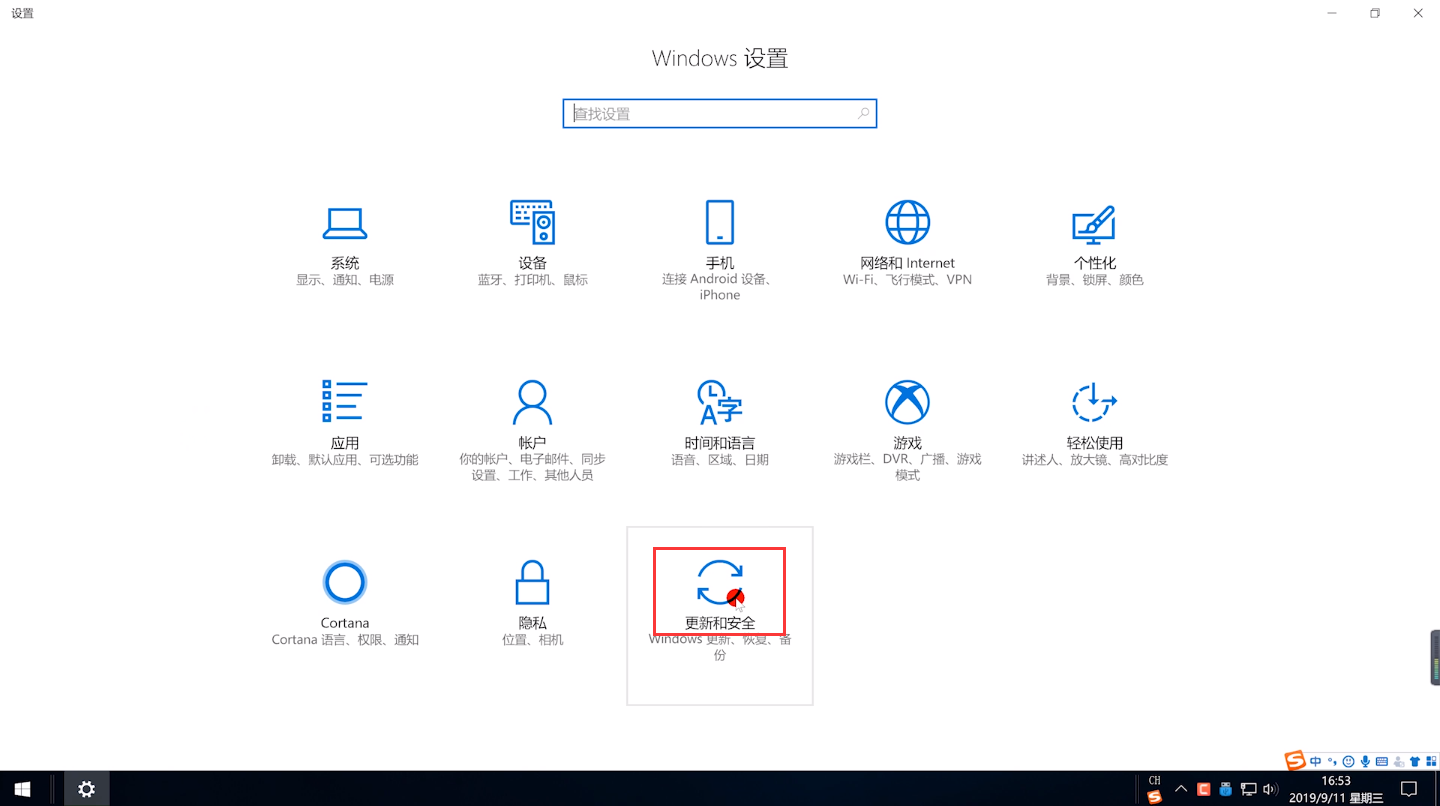The width and height of the screenshot is (1440, 806).
Task: Show hidden system tray icons
Action: [1181, 789]
